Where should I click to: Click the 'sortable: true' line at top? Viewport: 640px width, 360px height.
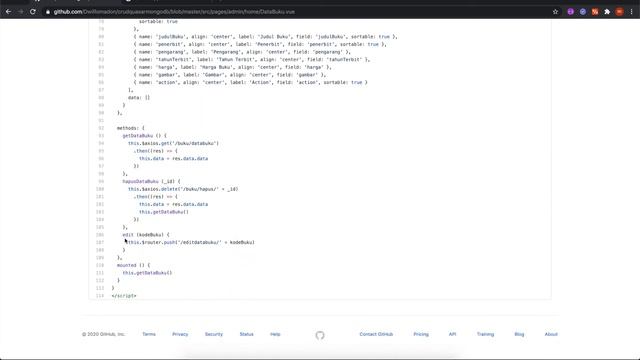158,22
